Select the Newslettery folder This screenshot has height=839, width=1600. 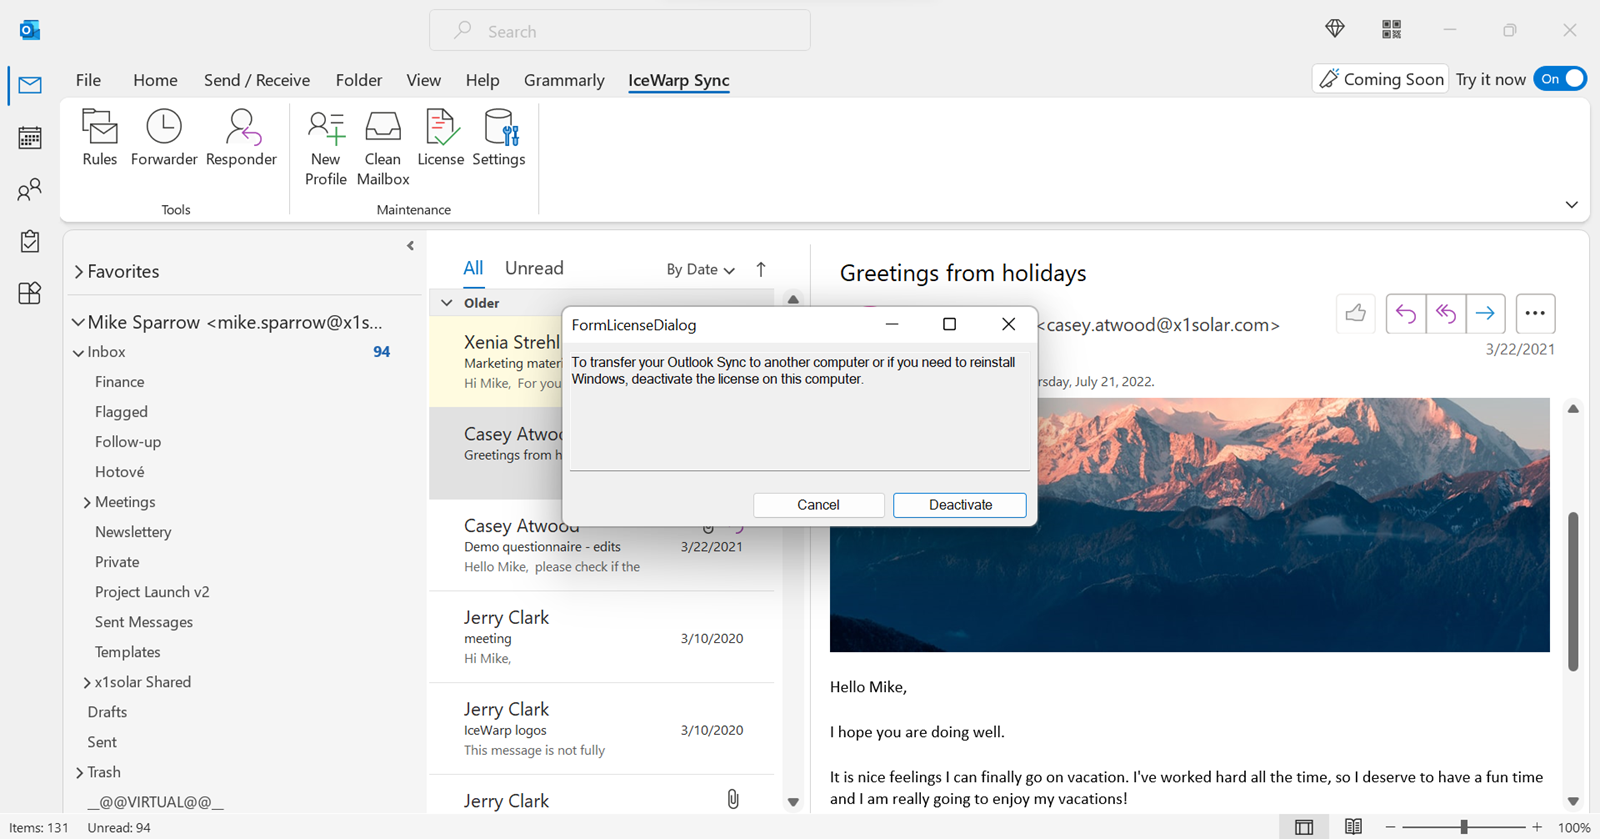pyautogui.click(x=133, y=532)
